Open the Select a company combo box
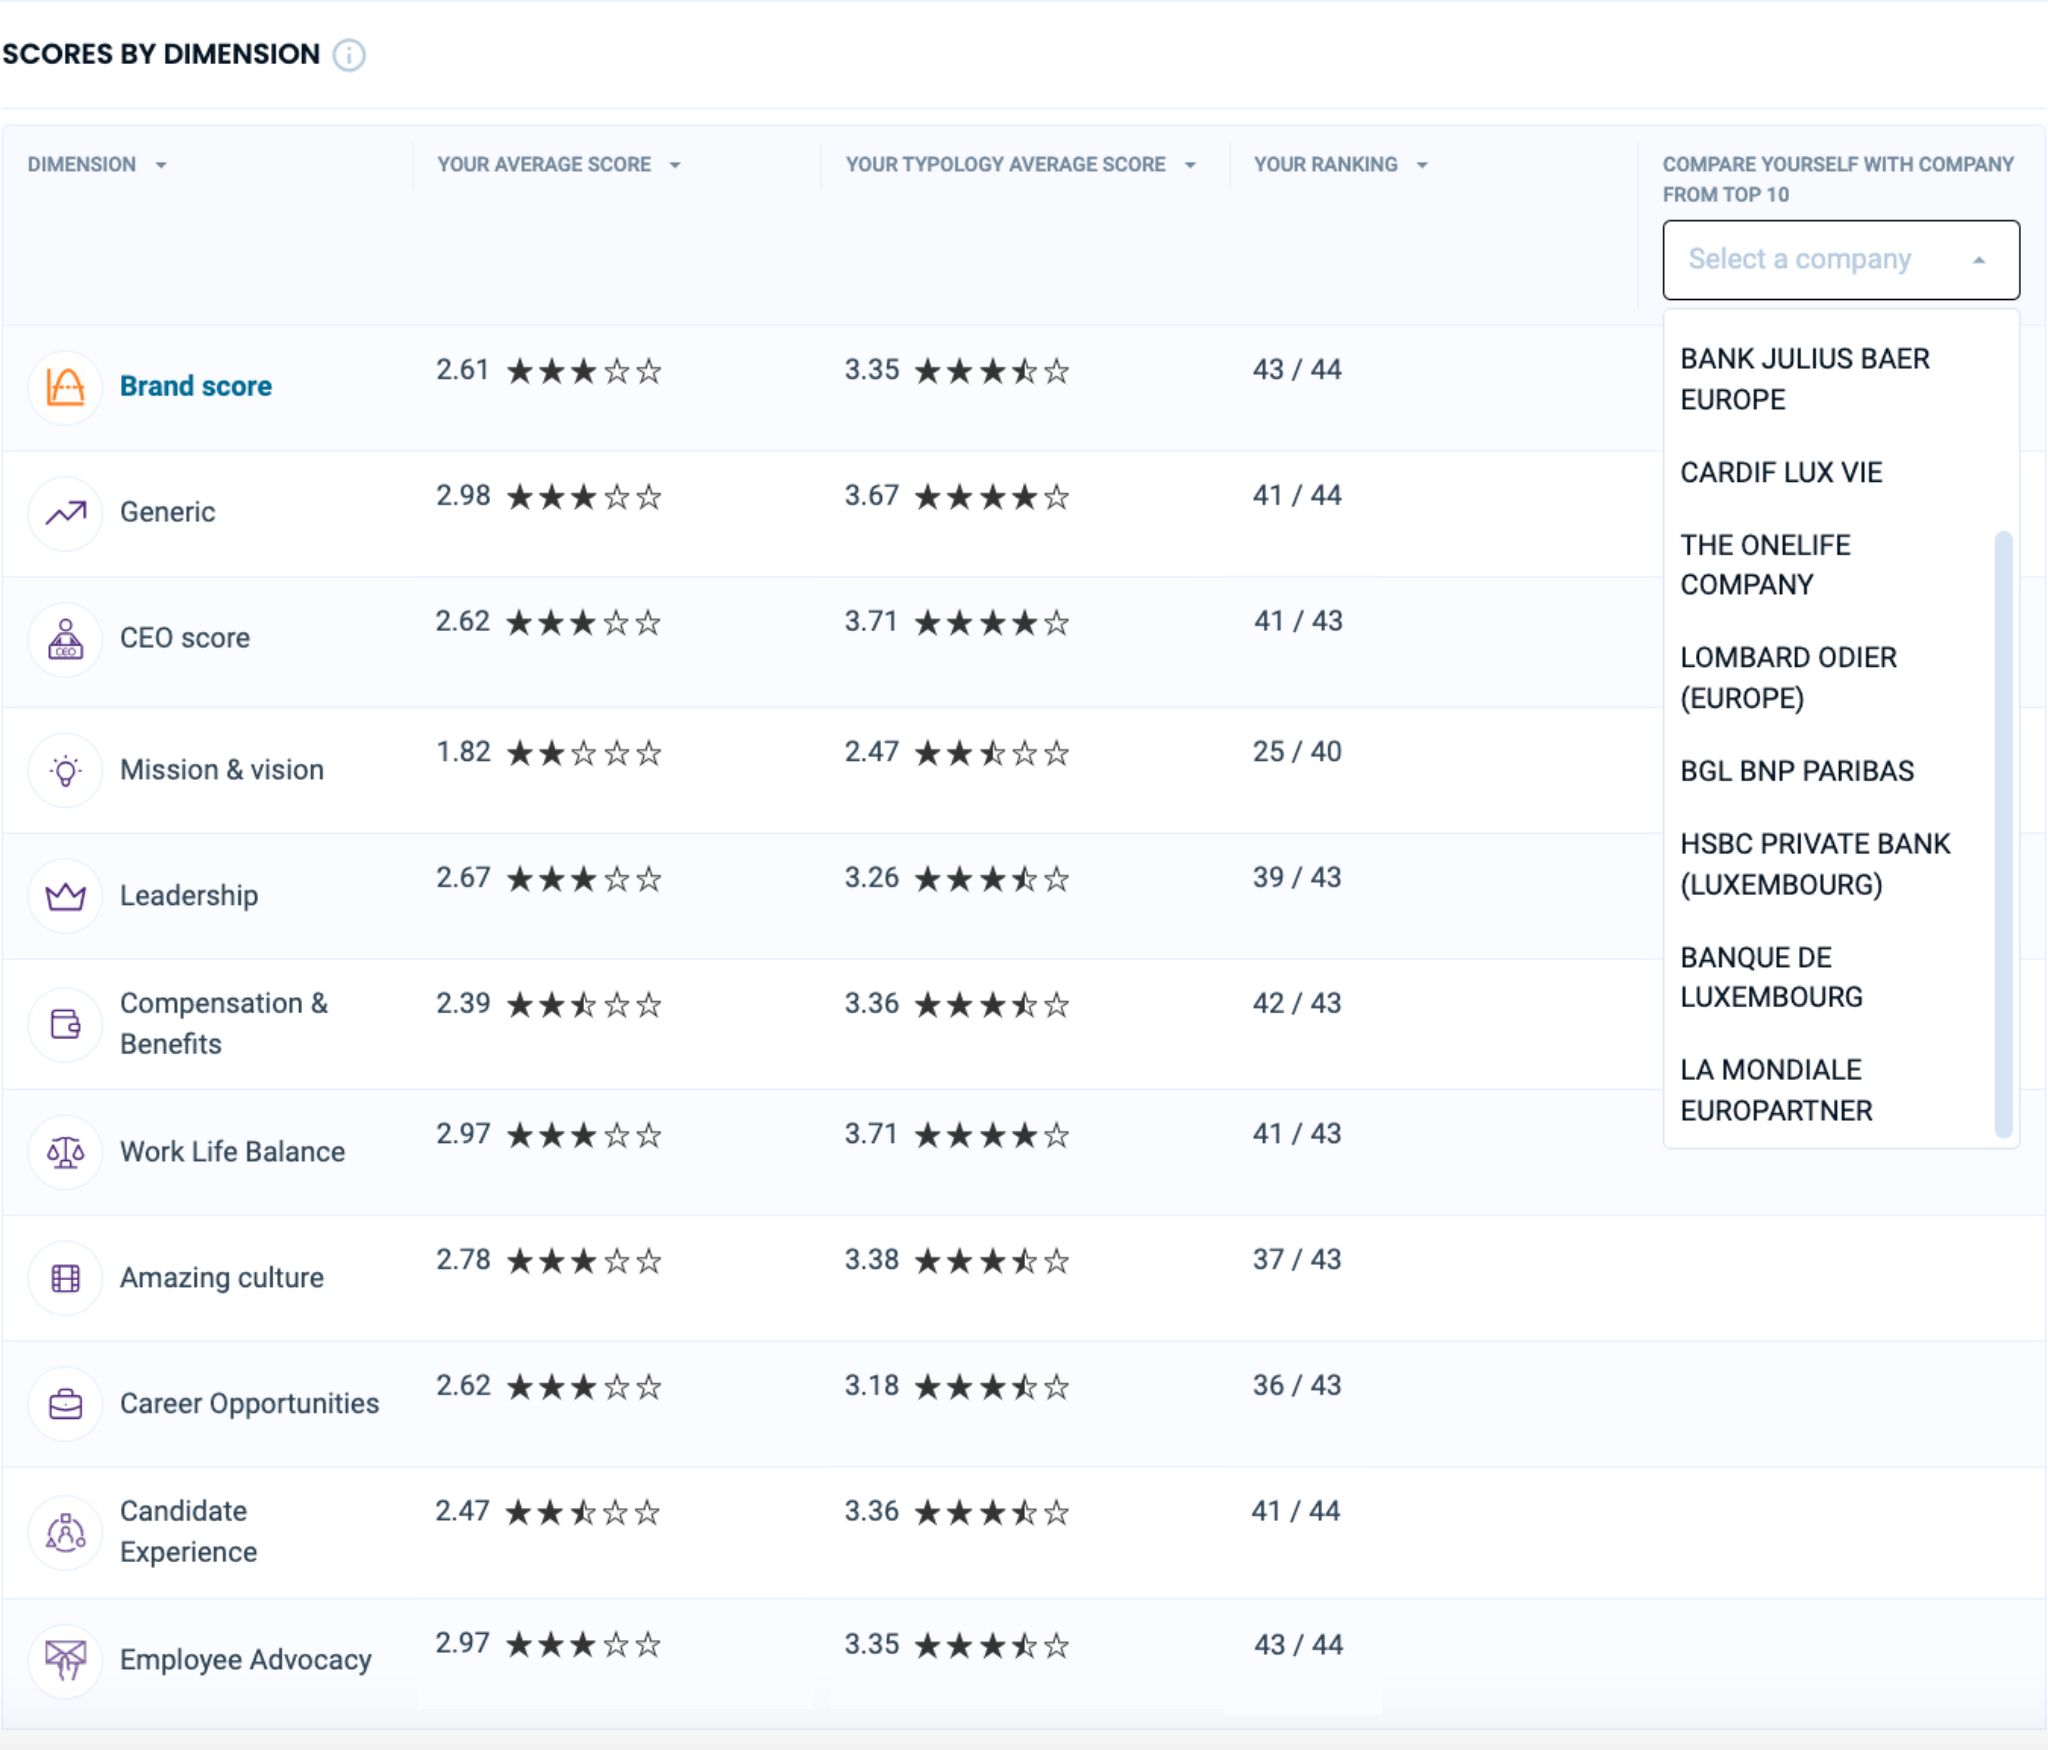Viewport: 2048px width, 1750px height. [x=1841, y=260]
